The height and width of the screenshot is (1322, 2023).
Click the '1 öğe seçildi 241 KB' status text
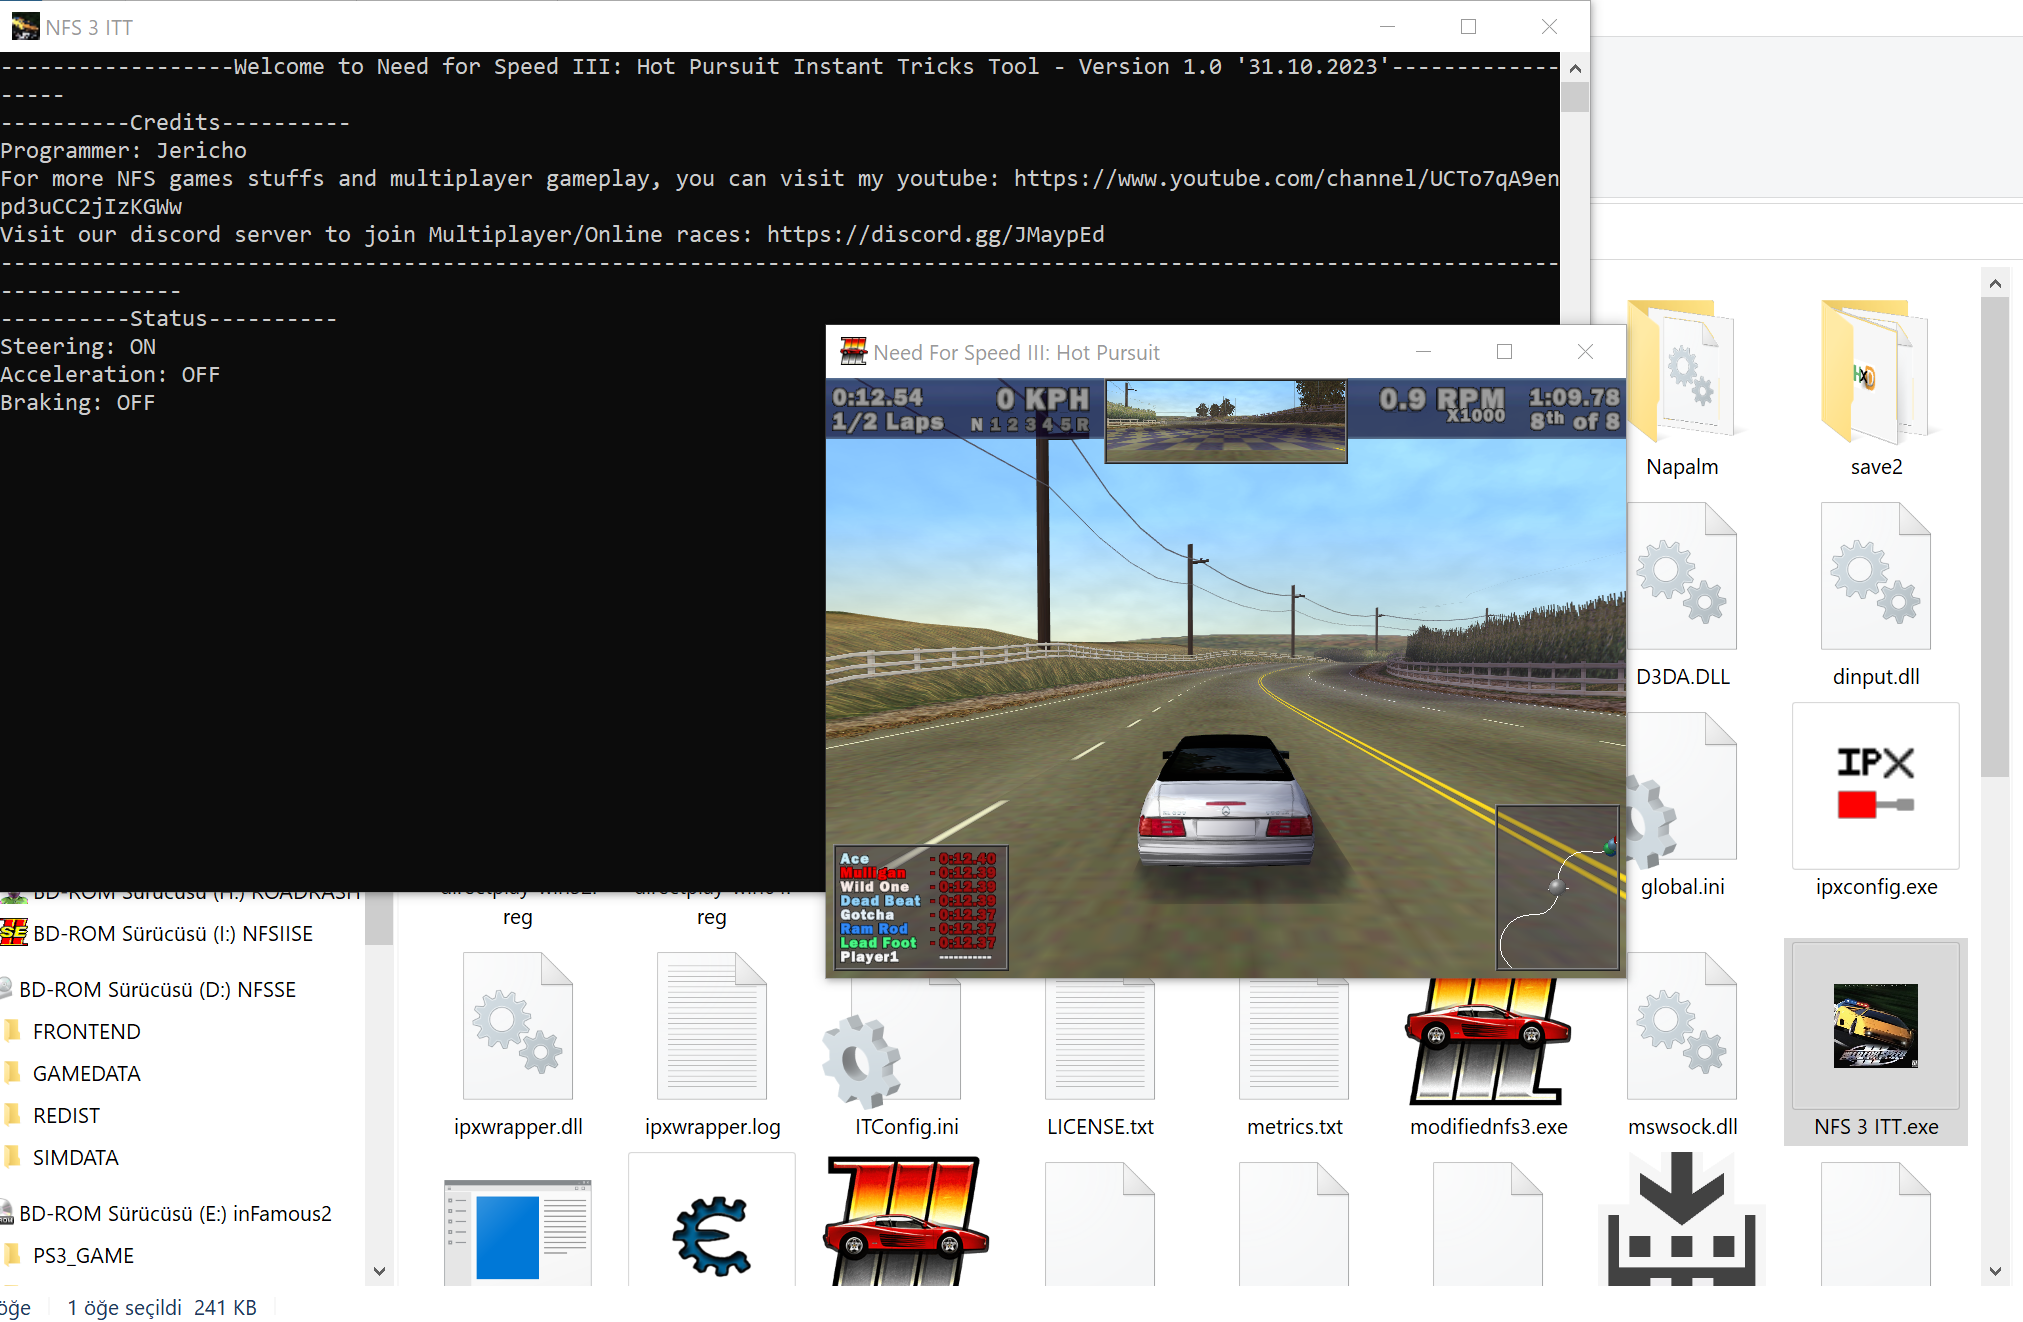pos(162,1307)
